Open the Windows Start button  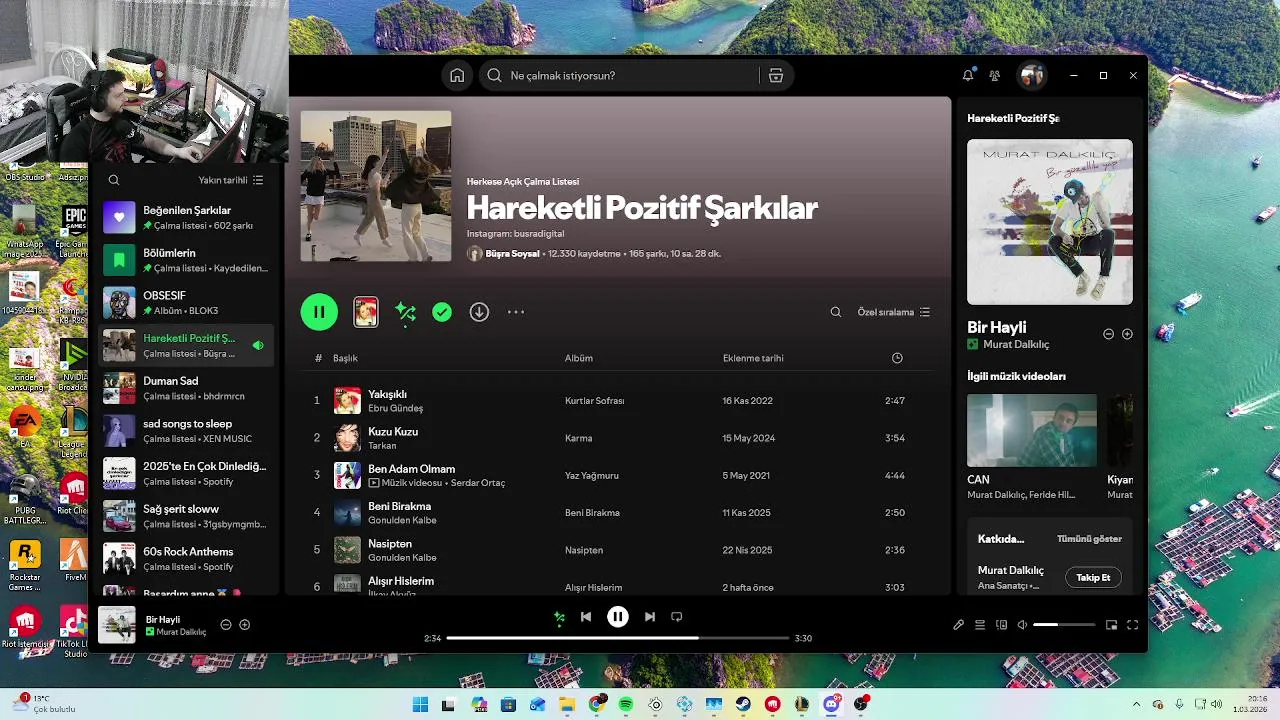coord(420,704)
